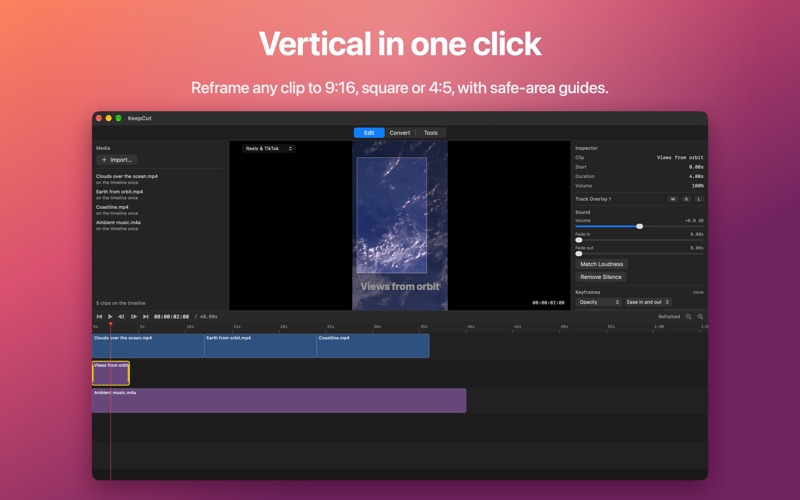Screen dimensions: 800x500
Task: Click the red playhead marker on ruler
Action: [110, 324]
